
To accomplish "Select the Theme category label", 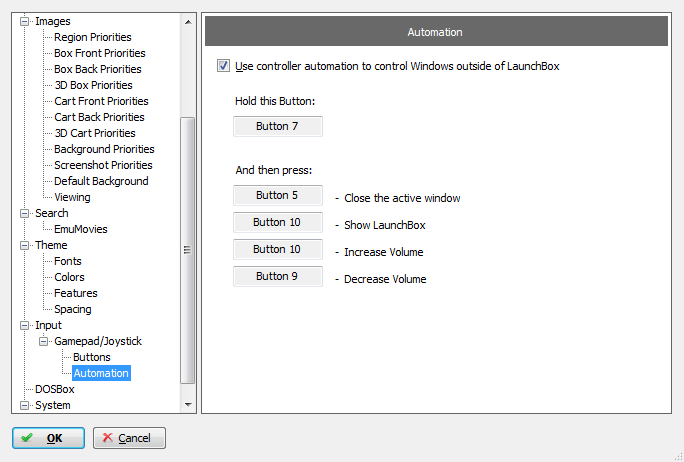I will [x=51, y=245].
